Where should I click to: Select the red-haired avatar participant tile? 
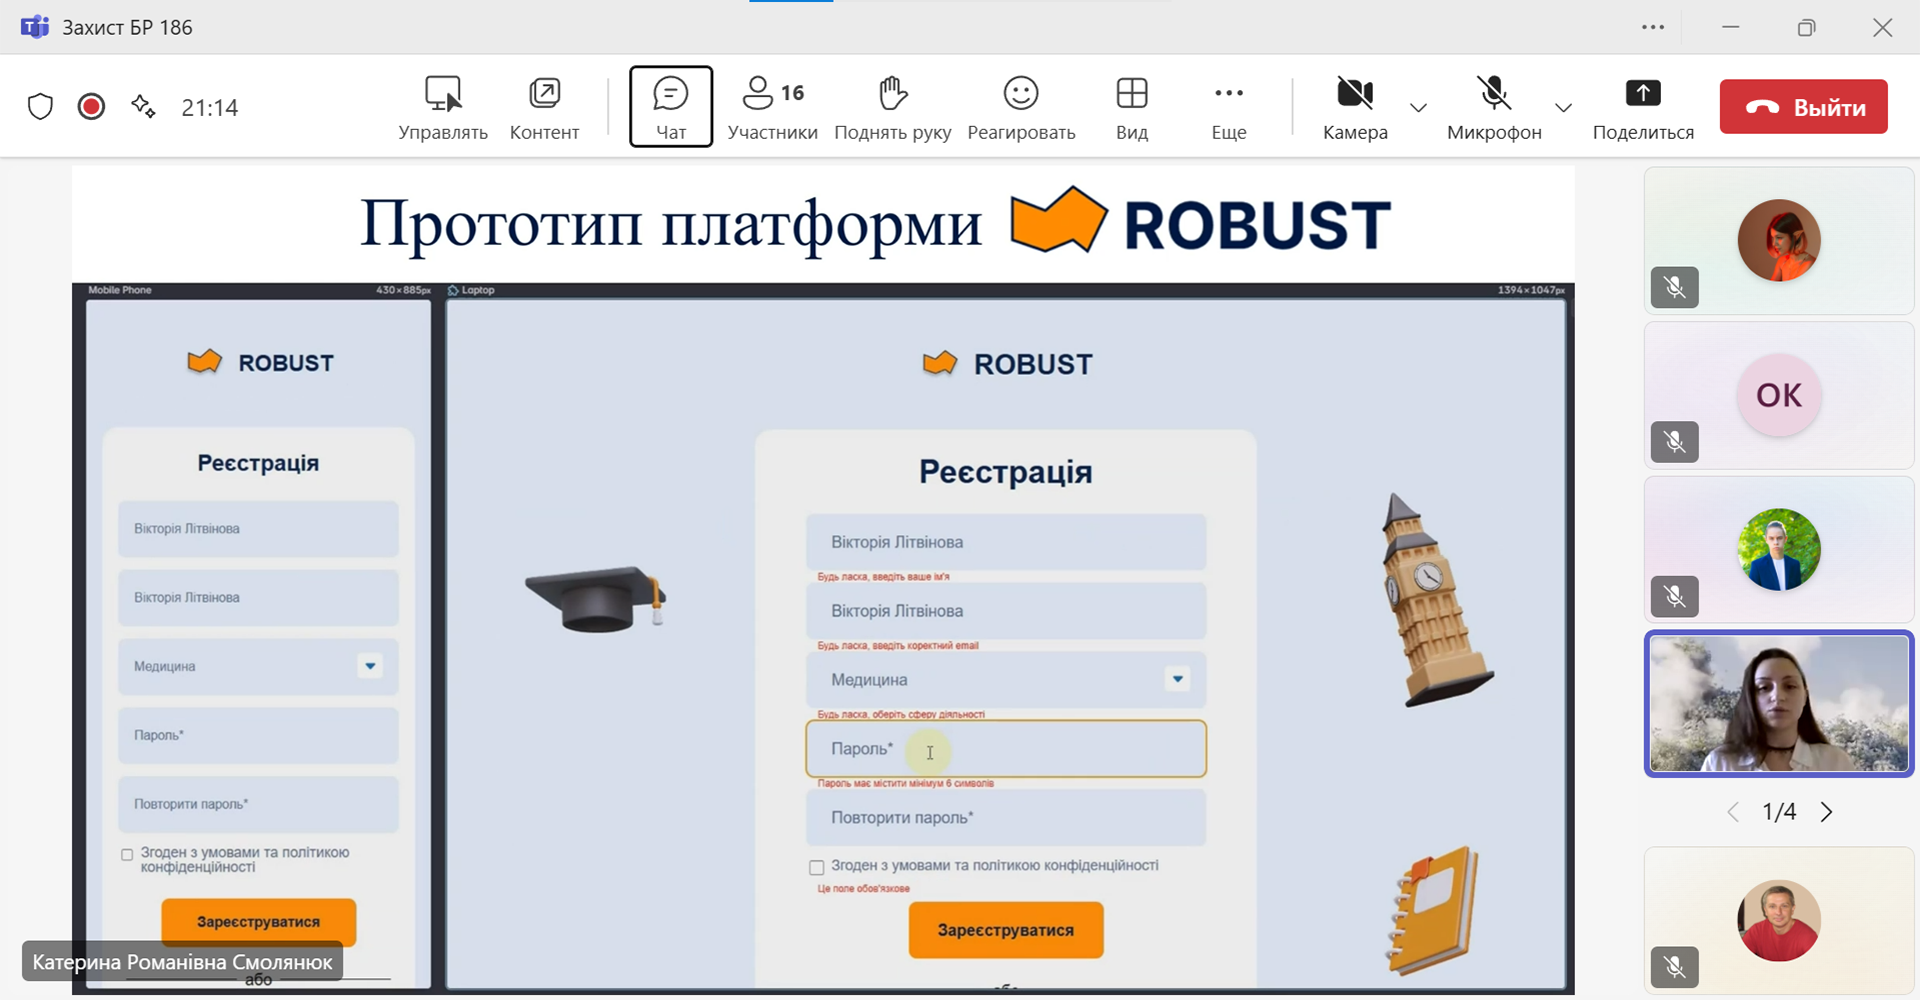[1779, 241]
